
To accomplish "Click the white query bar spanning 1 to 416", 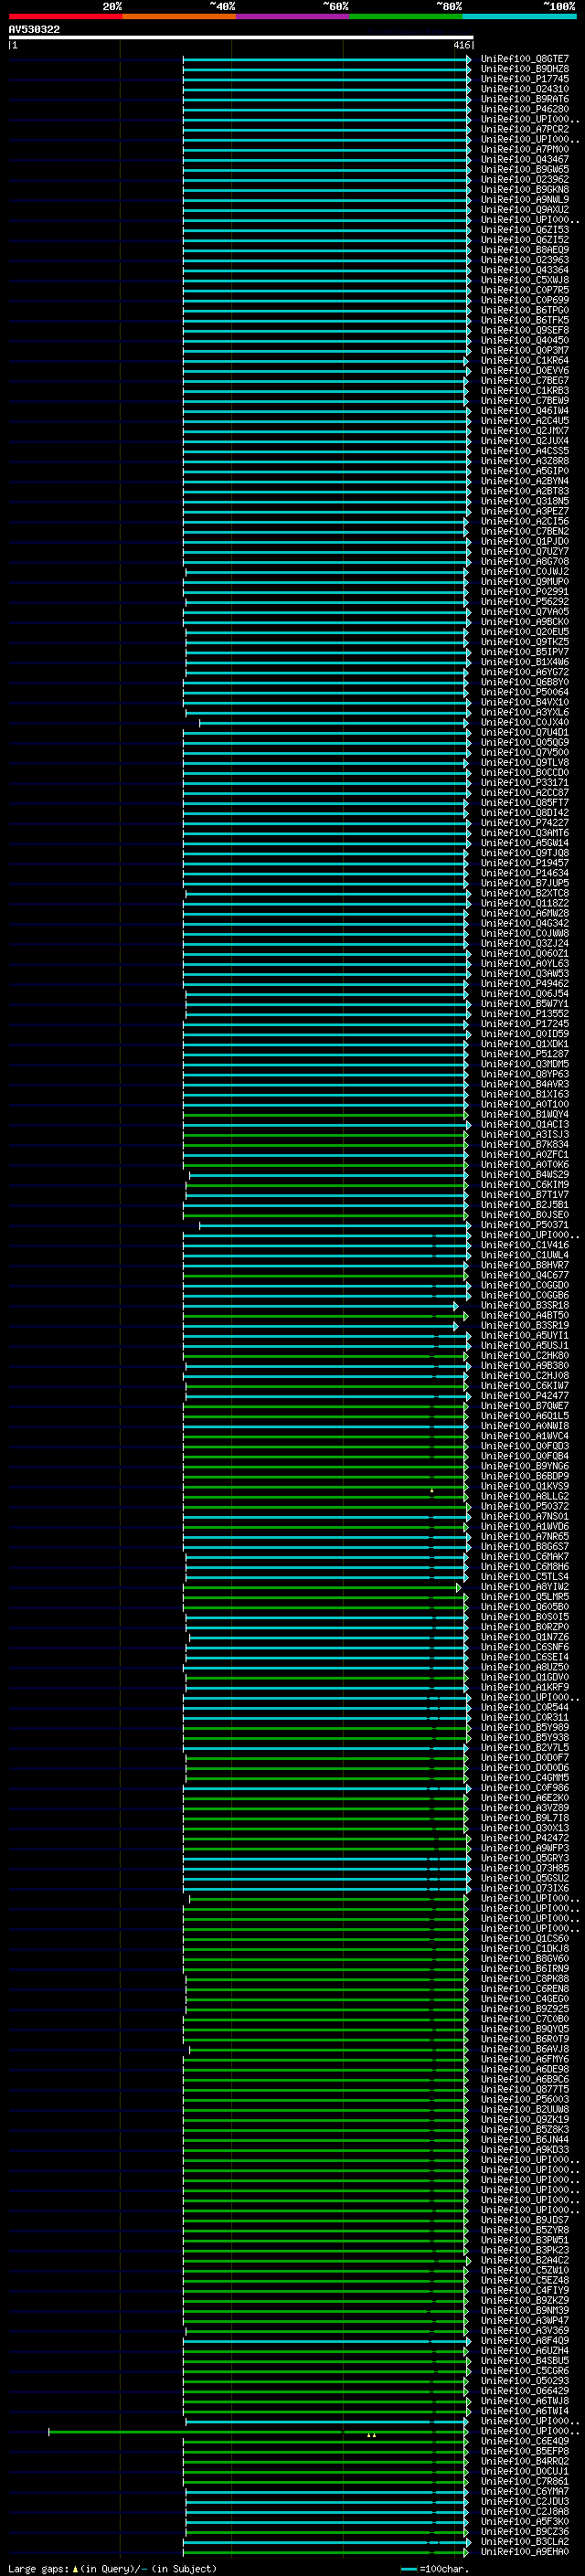I will (241, 38).
